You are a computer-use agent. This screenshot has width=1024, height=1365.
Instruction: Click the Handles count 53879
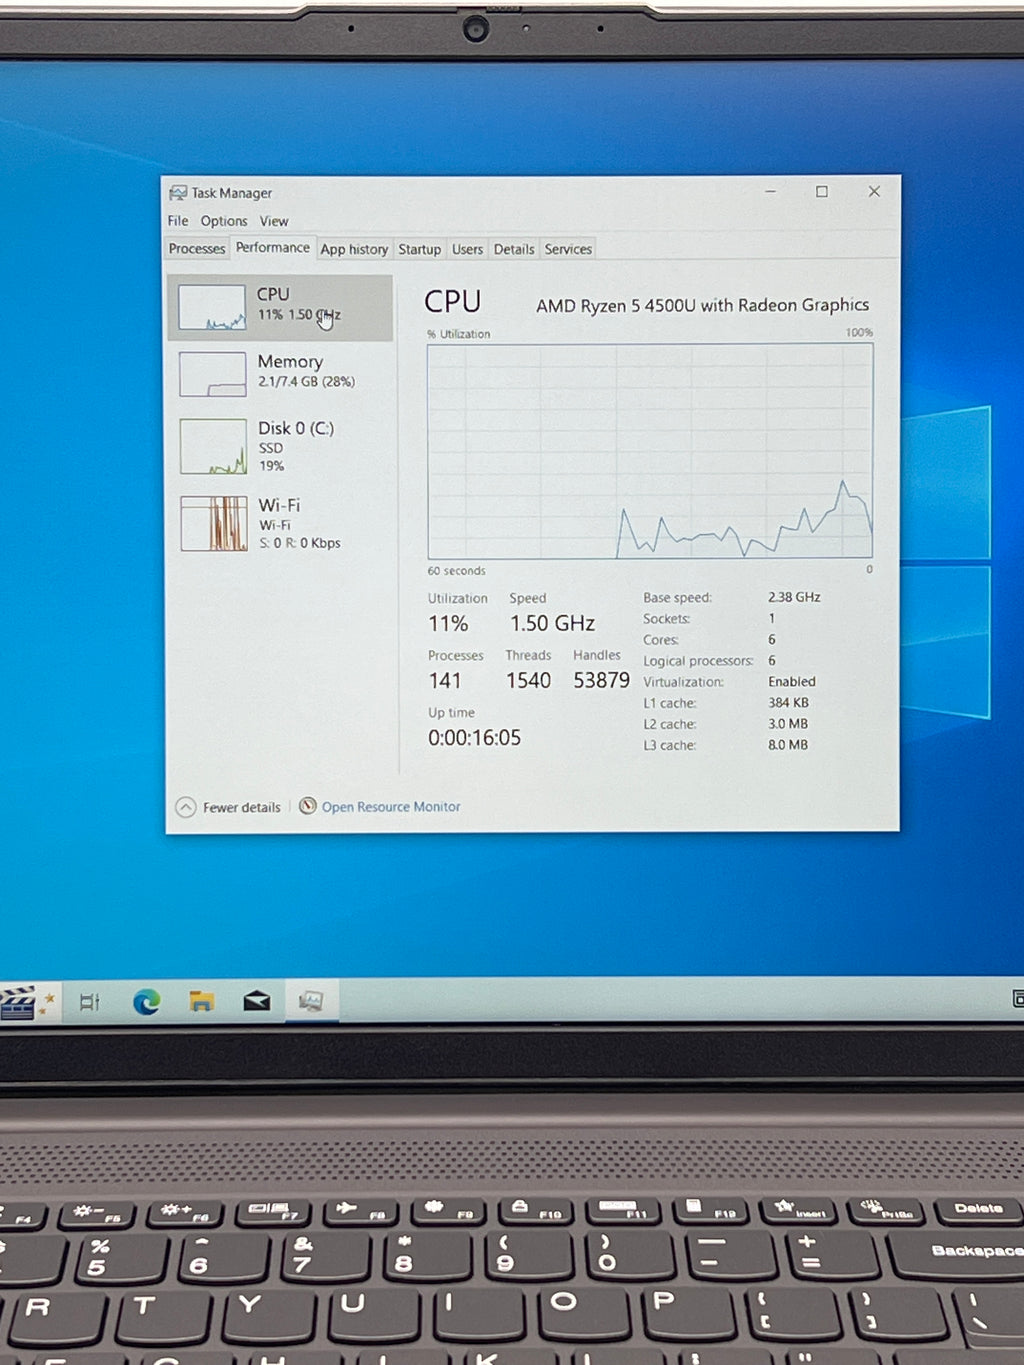click(601, 680)
